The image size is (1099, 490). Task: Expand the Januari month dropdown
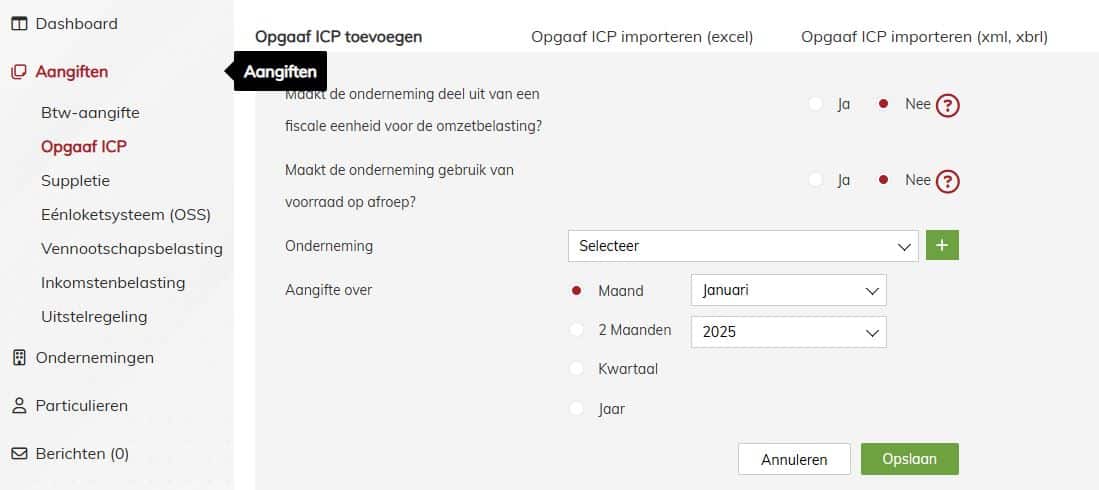click(x=789, y=290)
